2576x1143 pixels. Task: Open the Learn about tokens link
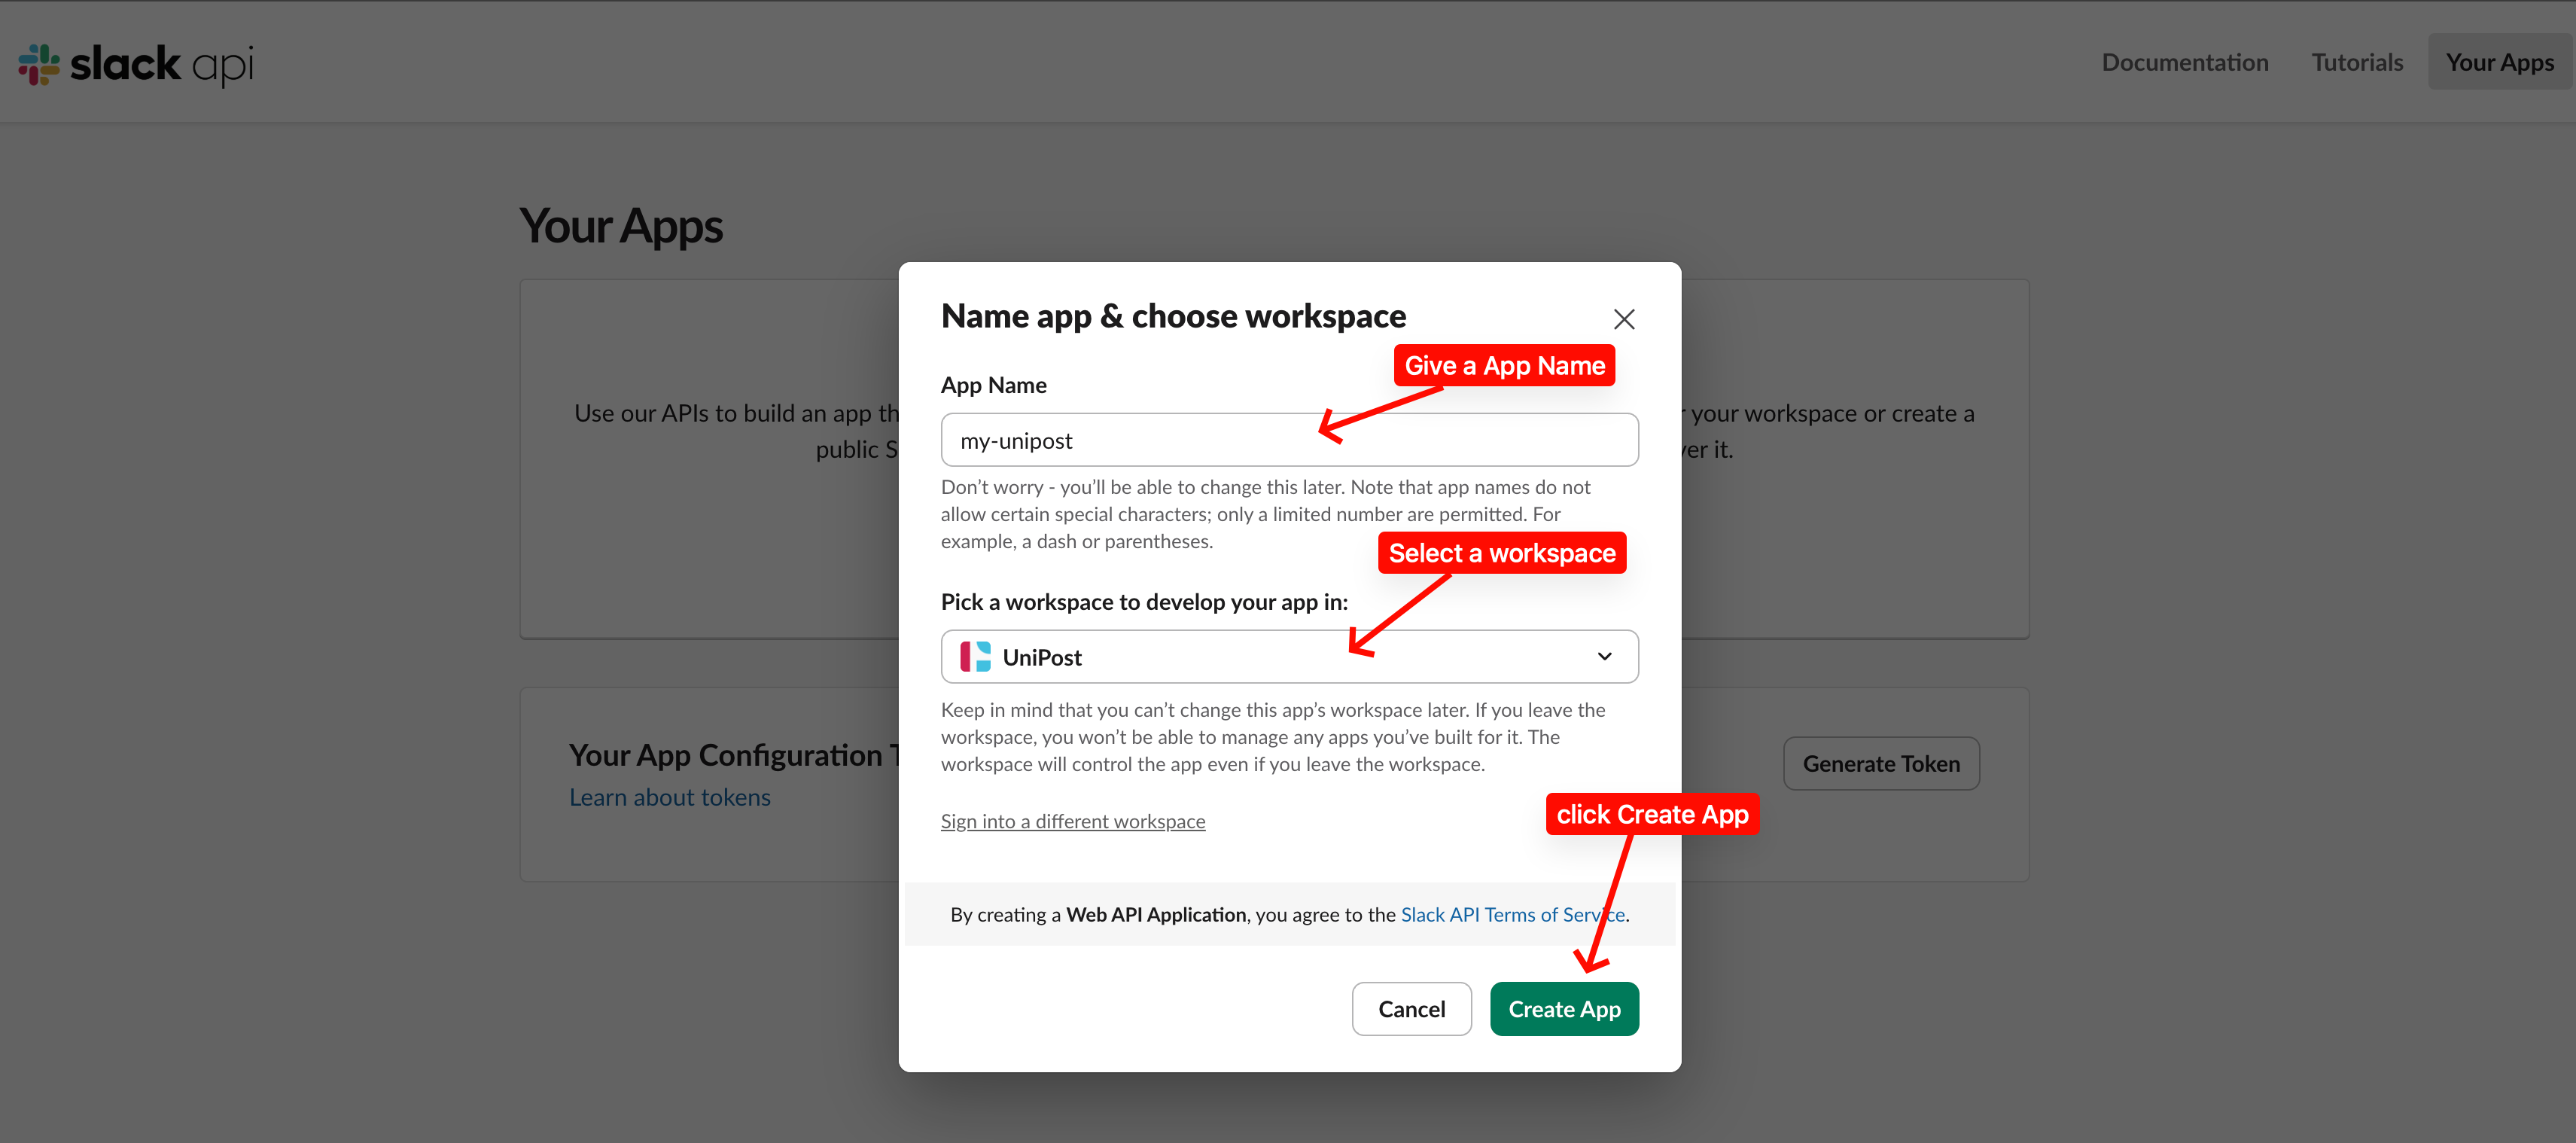670,797
